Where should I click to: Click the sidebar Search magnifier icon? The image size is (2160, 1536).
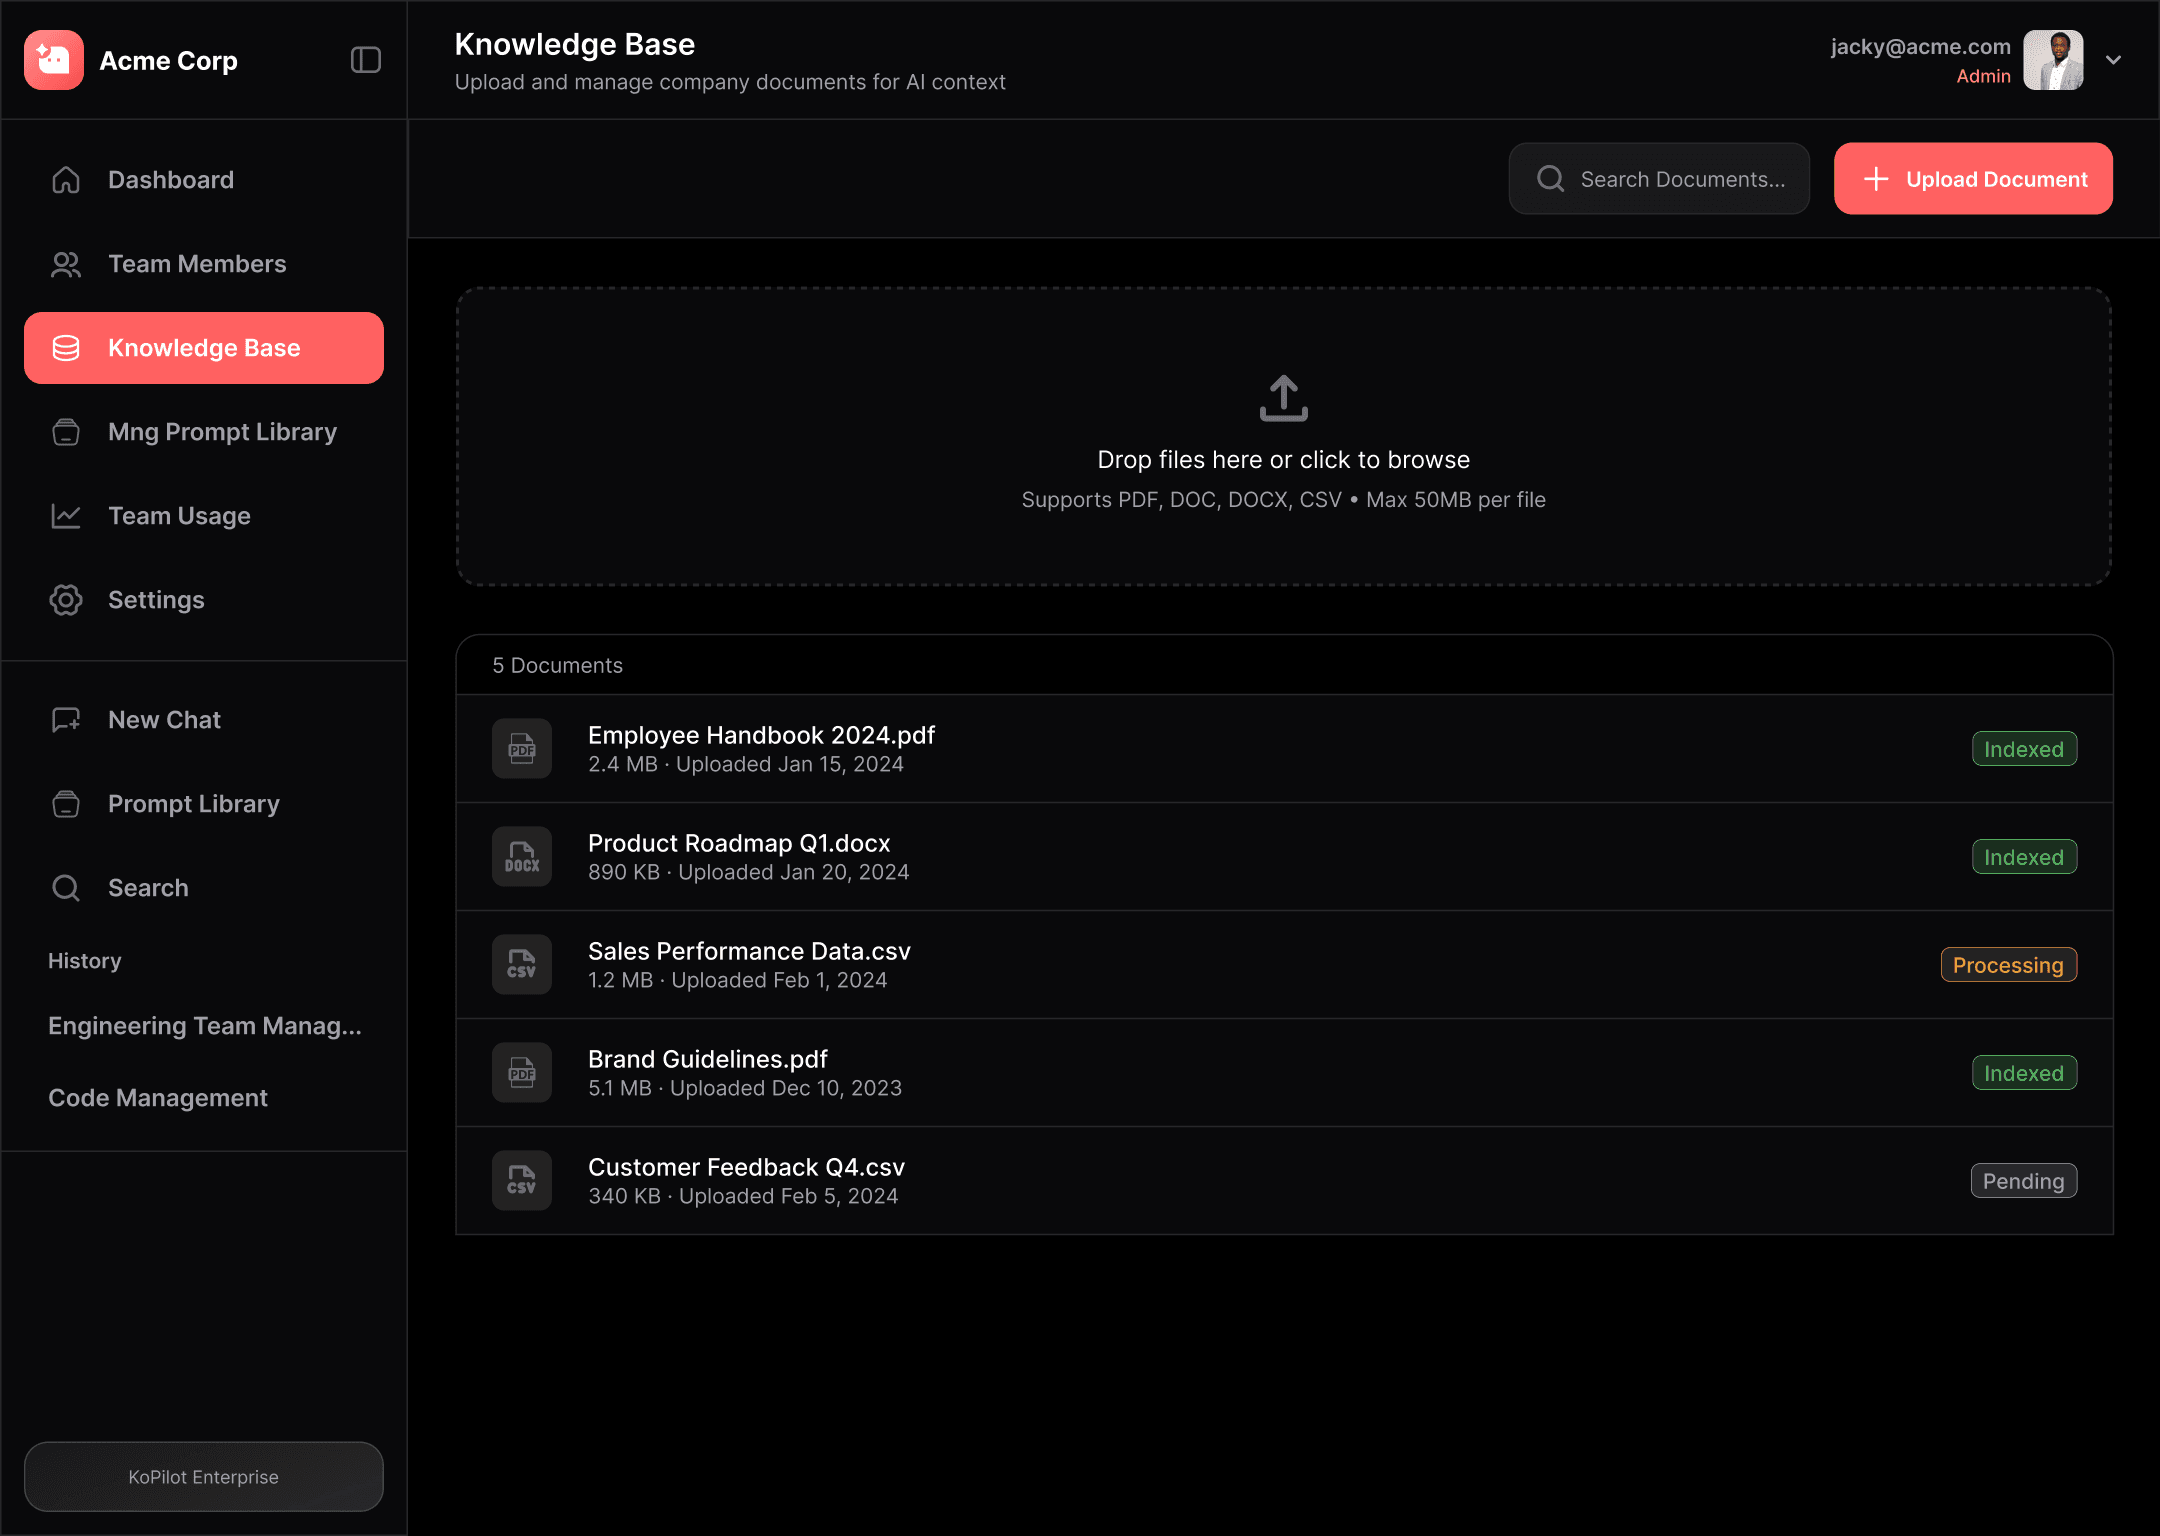(66, 888)
